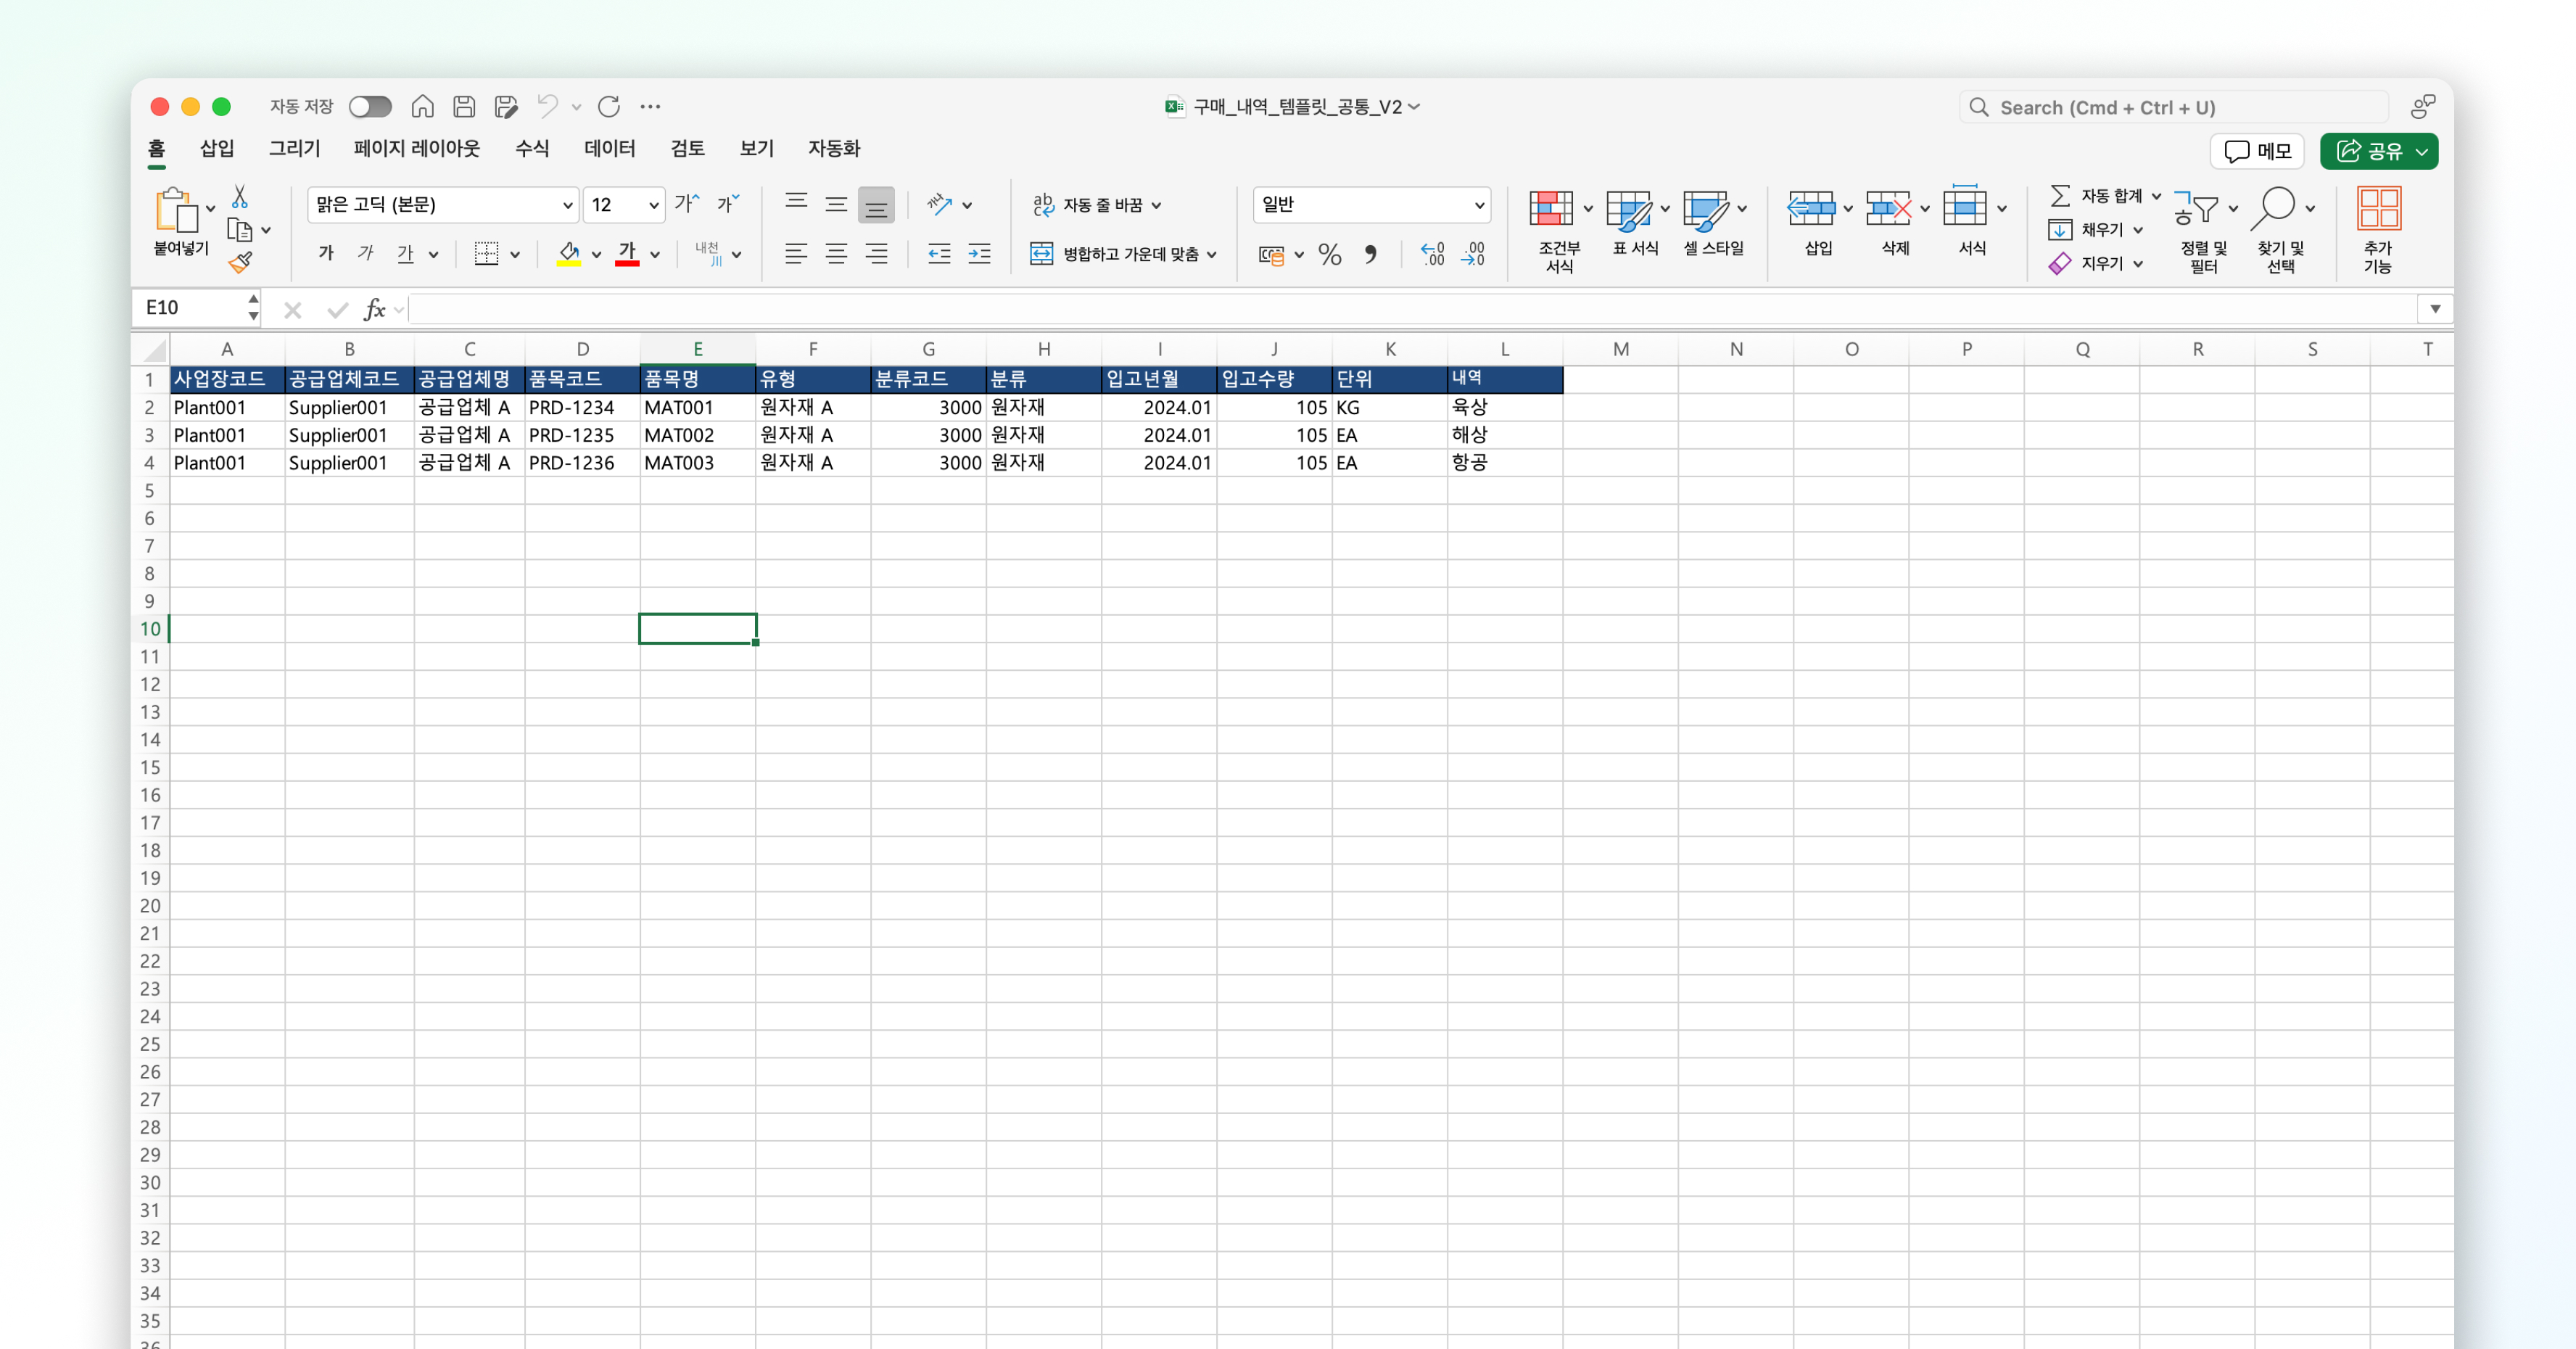Viewport: 2576px width, 1349px height.
Task: Click 병합하고 가운데 맞춤 merge button
Action: click(x=1123, y=254)
